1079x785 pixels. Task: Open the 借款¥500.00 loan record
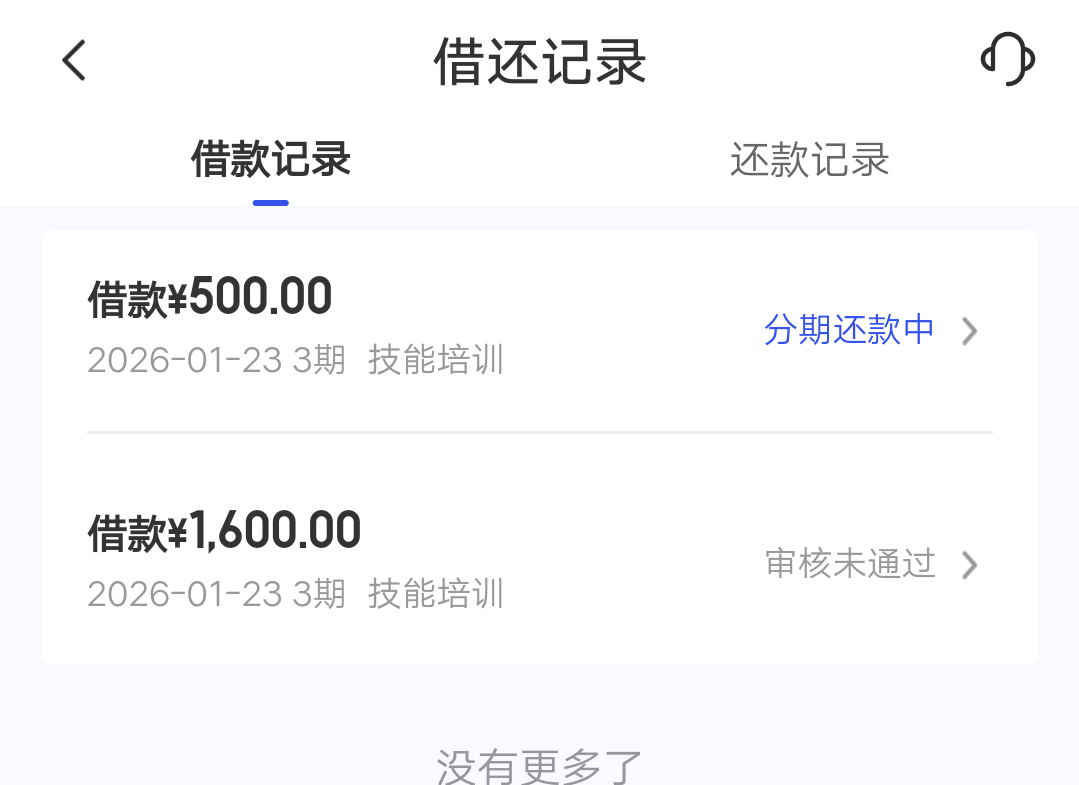(210, 298)
